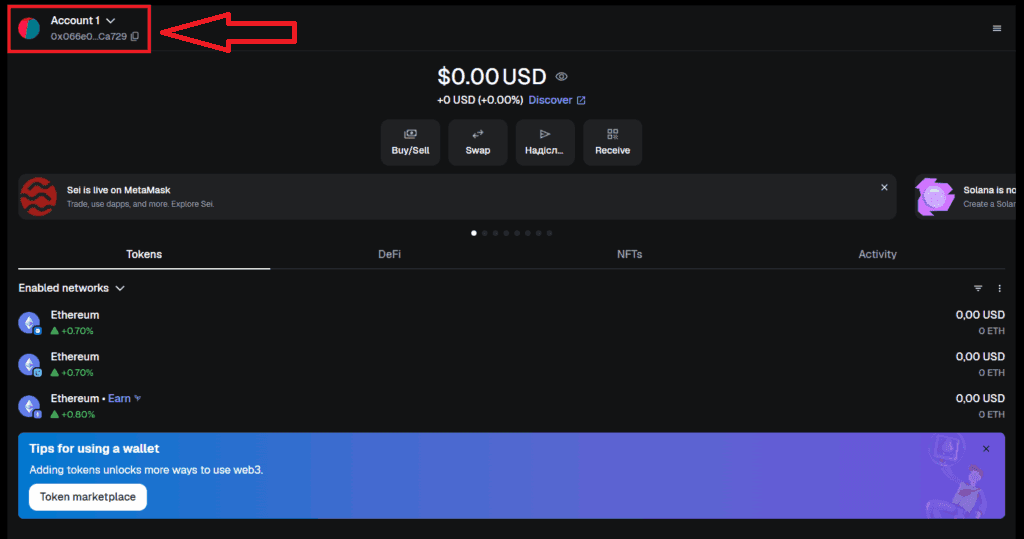Click the Account 1 avatar icon
Image resolution: width=1024 pixels, height=539 pixels.
coord(29,28)
